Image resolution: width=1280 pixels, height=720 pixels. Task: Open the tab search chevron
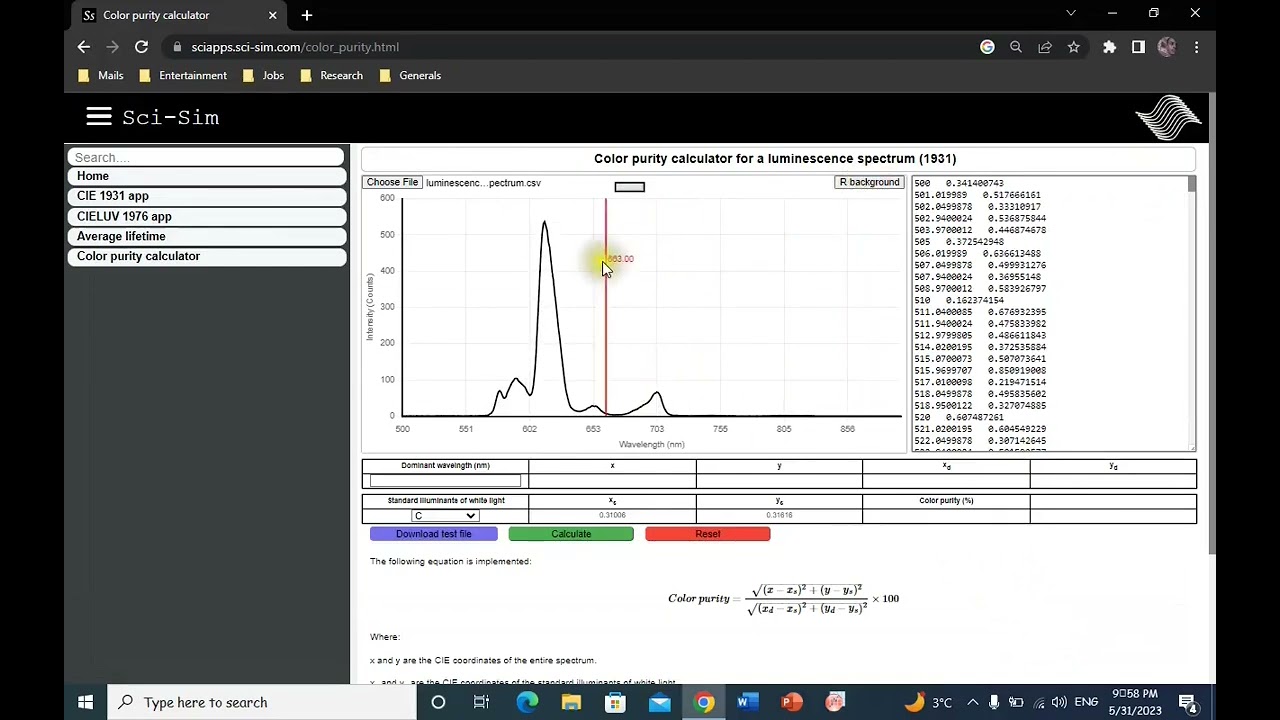[x=1071, y=13]
